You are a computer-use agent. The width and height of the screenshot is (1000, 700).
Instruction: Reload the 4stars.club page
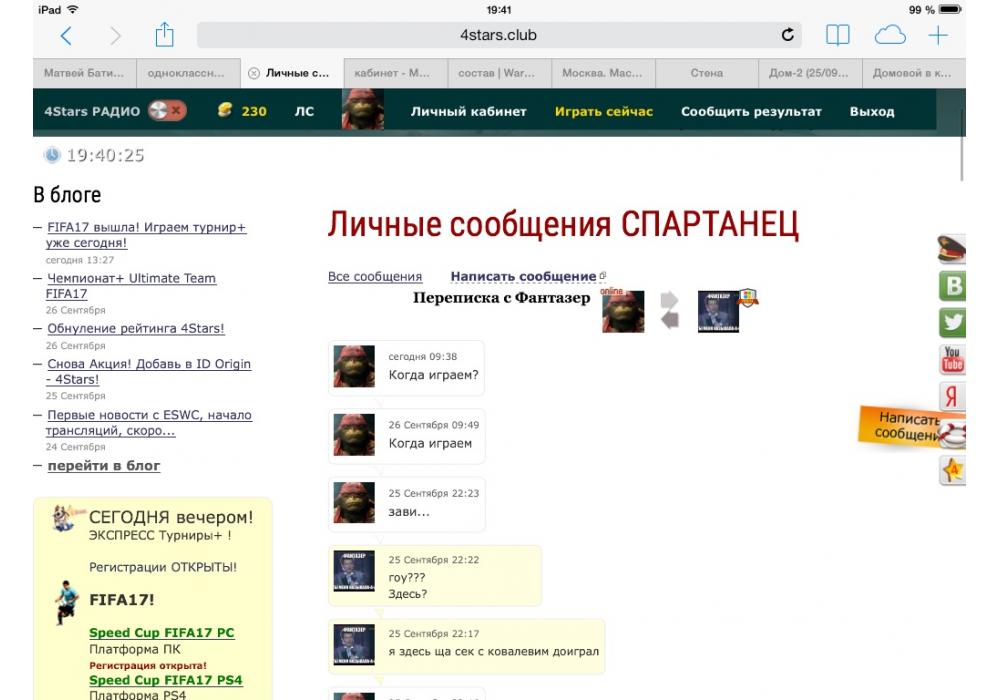(788, 36)
